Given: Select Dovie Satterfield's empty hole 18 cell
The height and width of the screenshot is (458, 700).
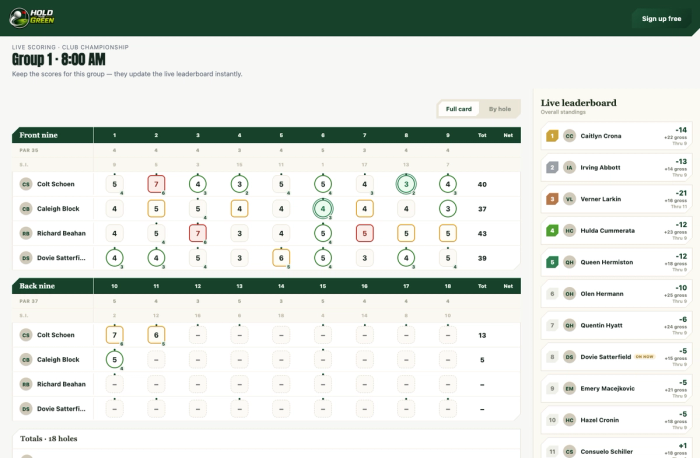Looking at the screenshot, I should tap(448, 408).
